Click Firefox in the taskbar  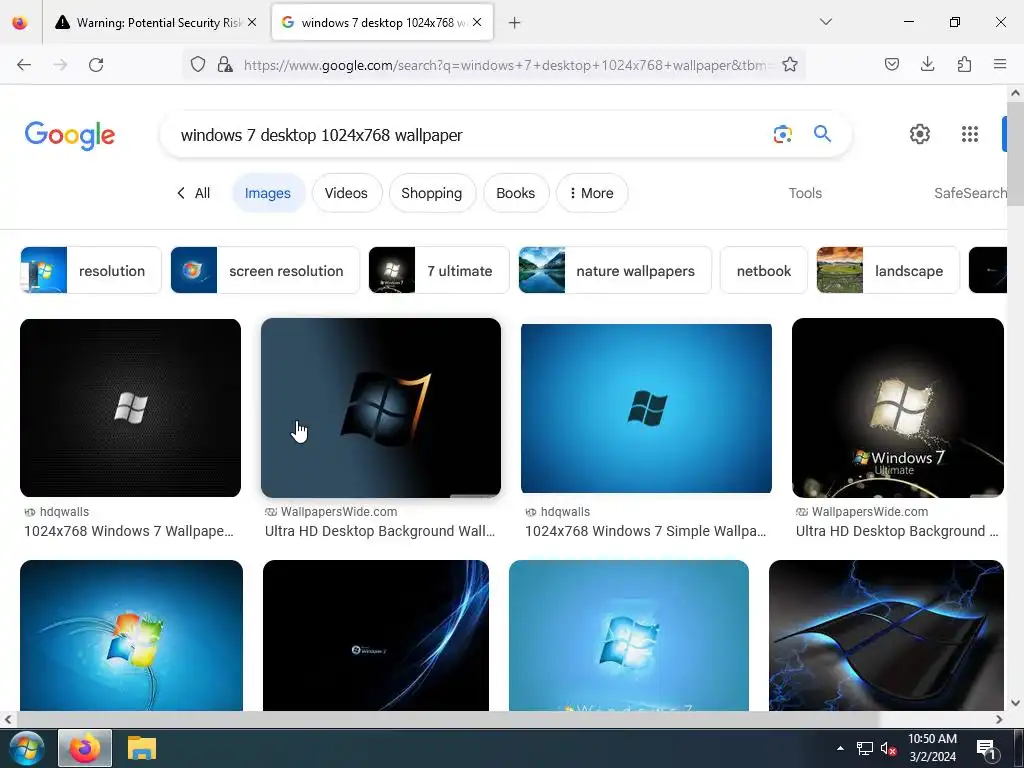tap(85, 748)
